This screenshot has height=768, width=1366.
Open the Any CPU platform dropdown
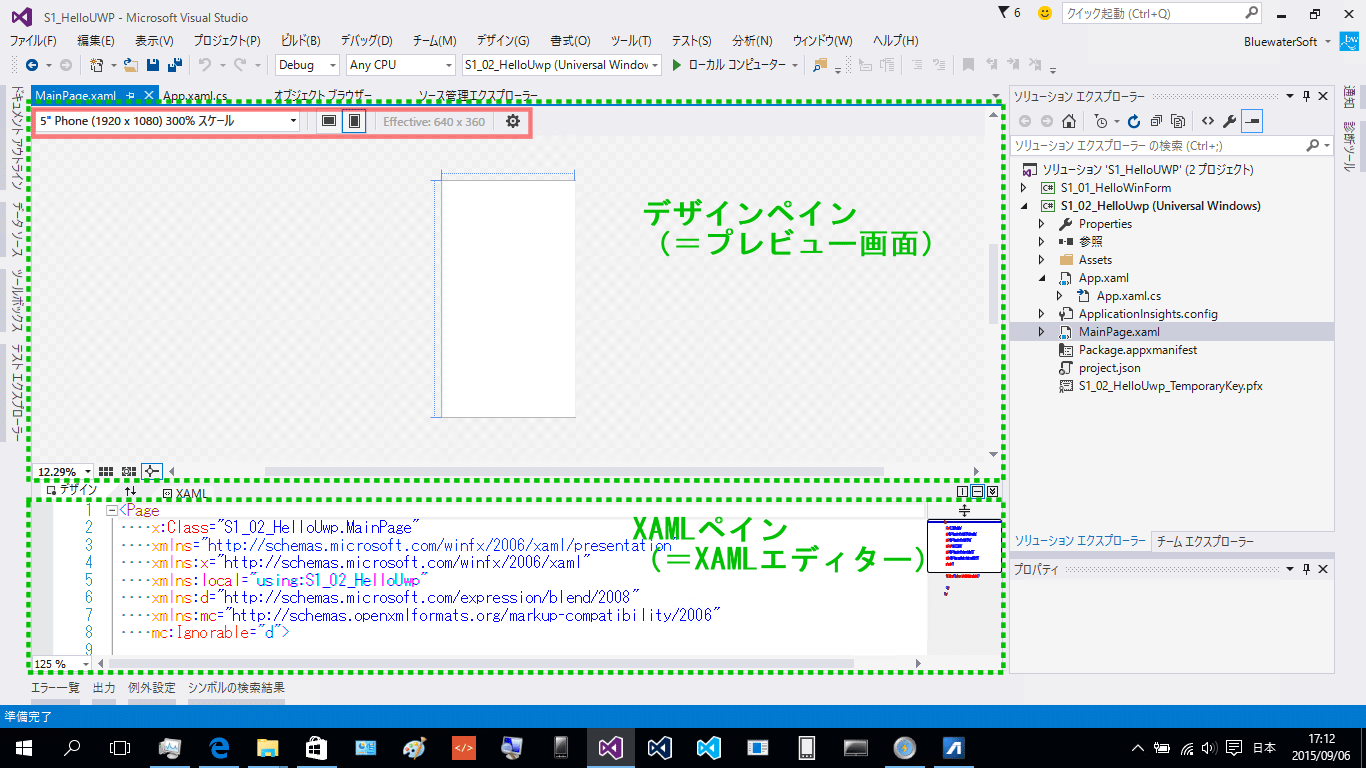point(400,65)
